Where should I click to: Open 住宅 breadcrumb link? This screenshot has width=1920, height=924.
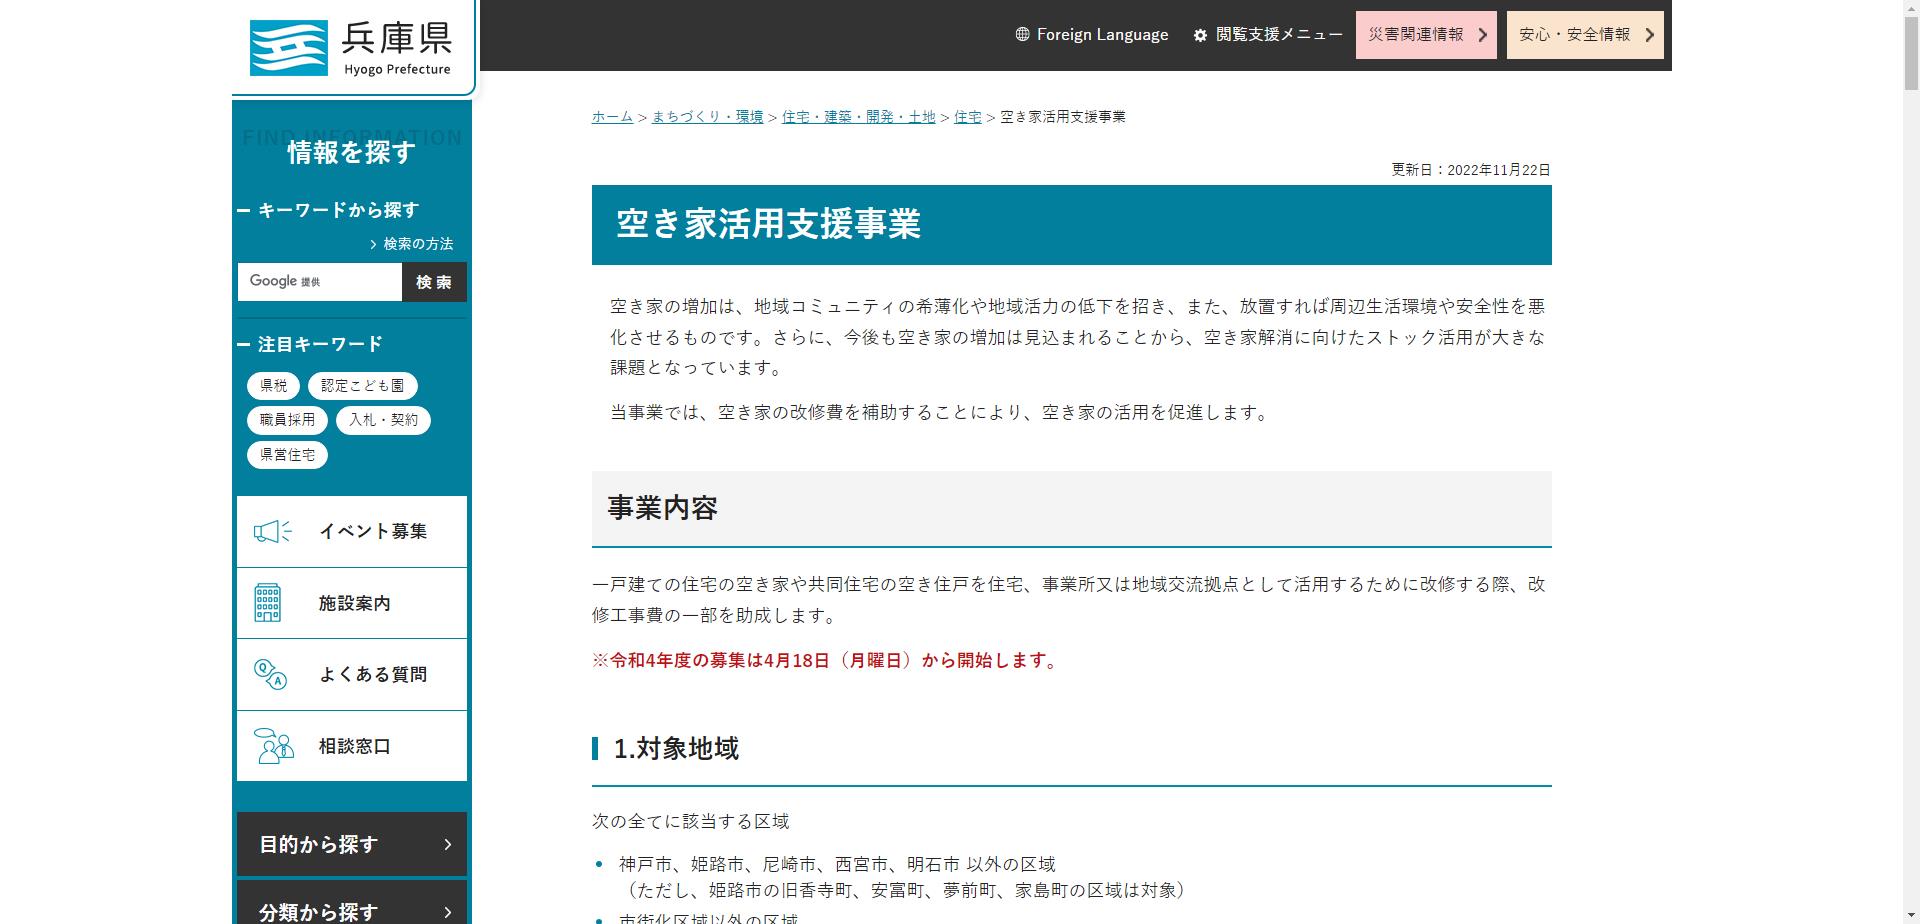coord(968,117)
